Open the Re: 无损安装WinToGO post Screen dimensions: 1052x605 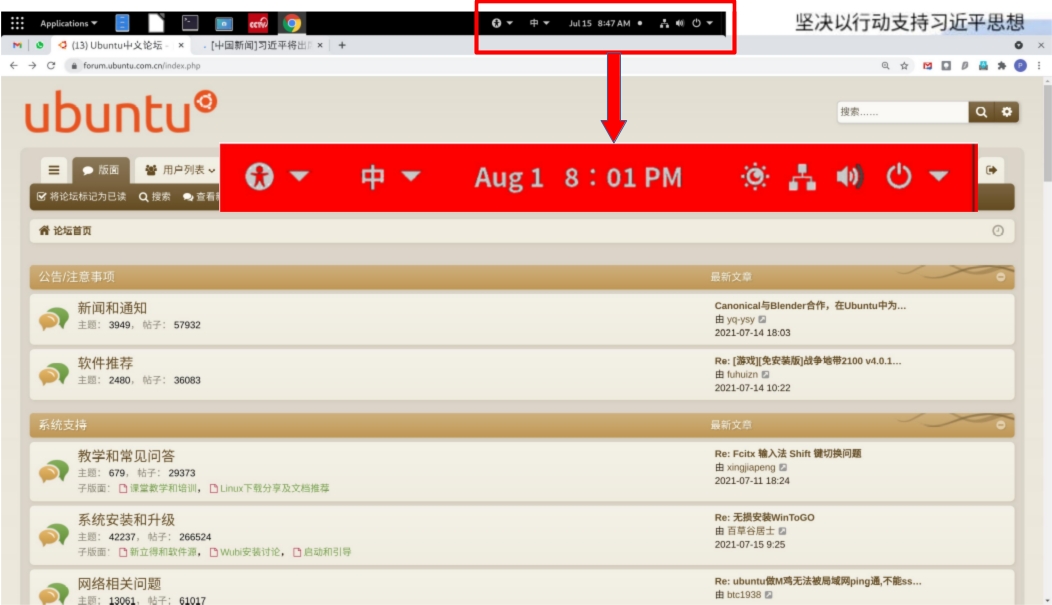pos(764,518)
